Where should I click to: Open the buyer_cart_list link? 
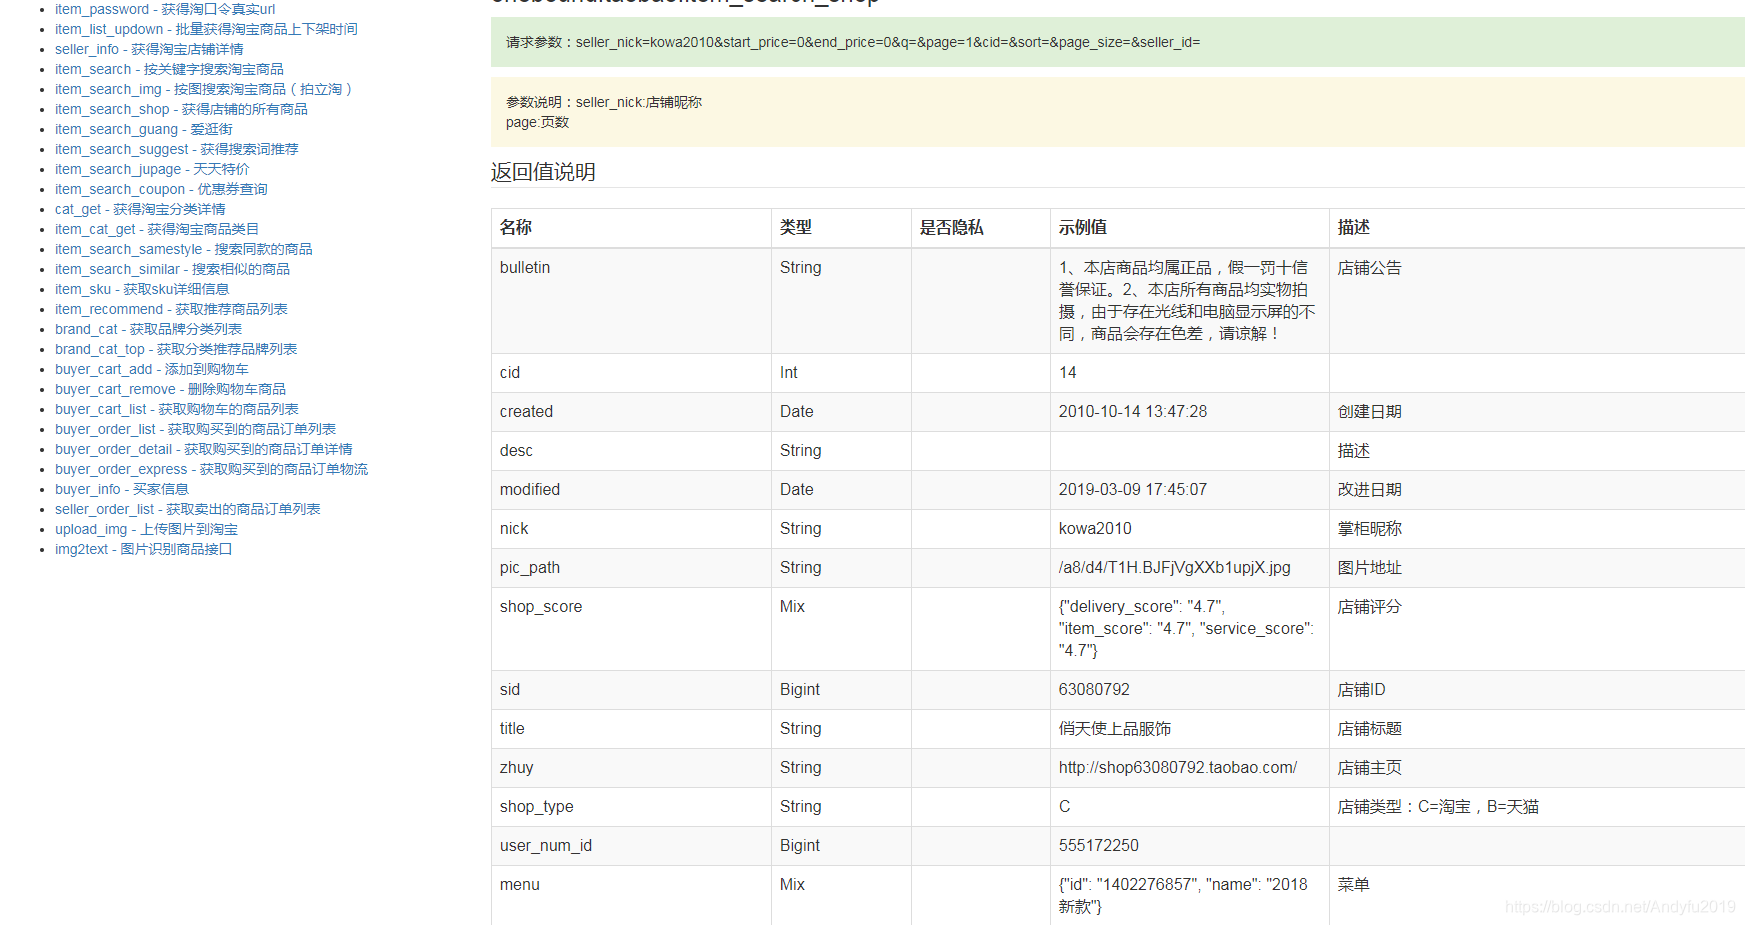pos(177,409)
